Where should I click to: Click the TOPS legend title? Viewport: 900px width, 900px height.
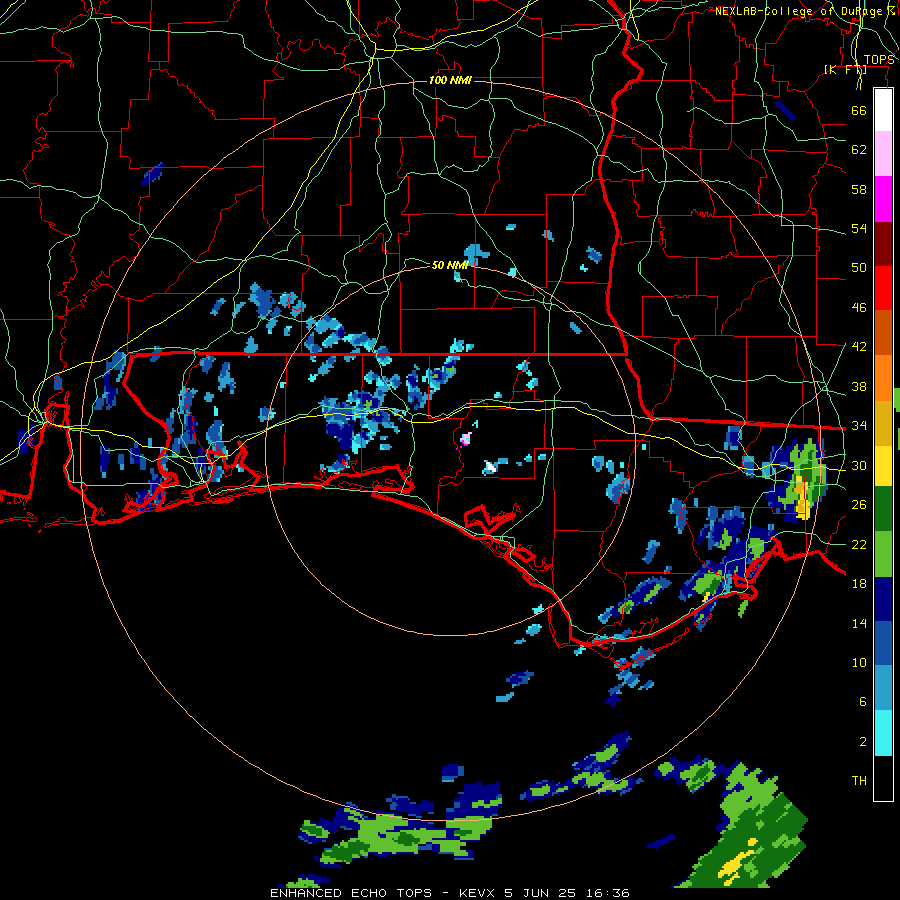(x=879, y=60)
